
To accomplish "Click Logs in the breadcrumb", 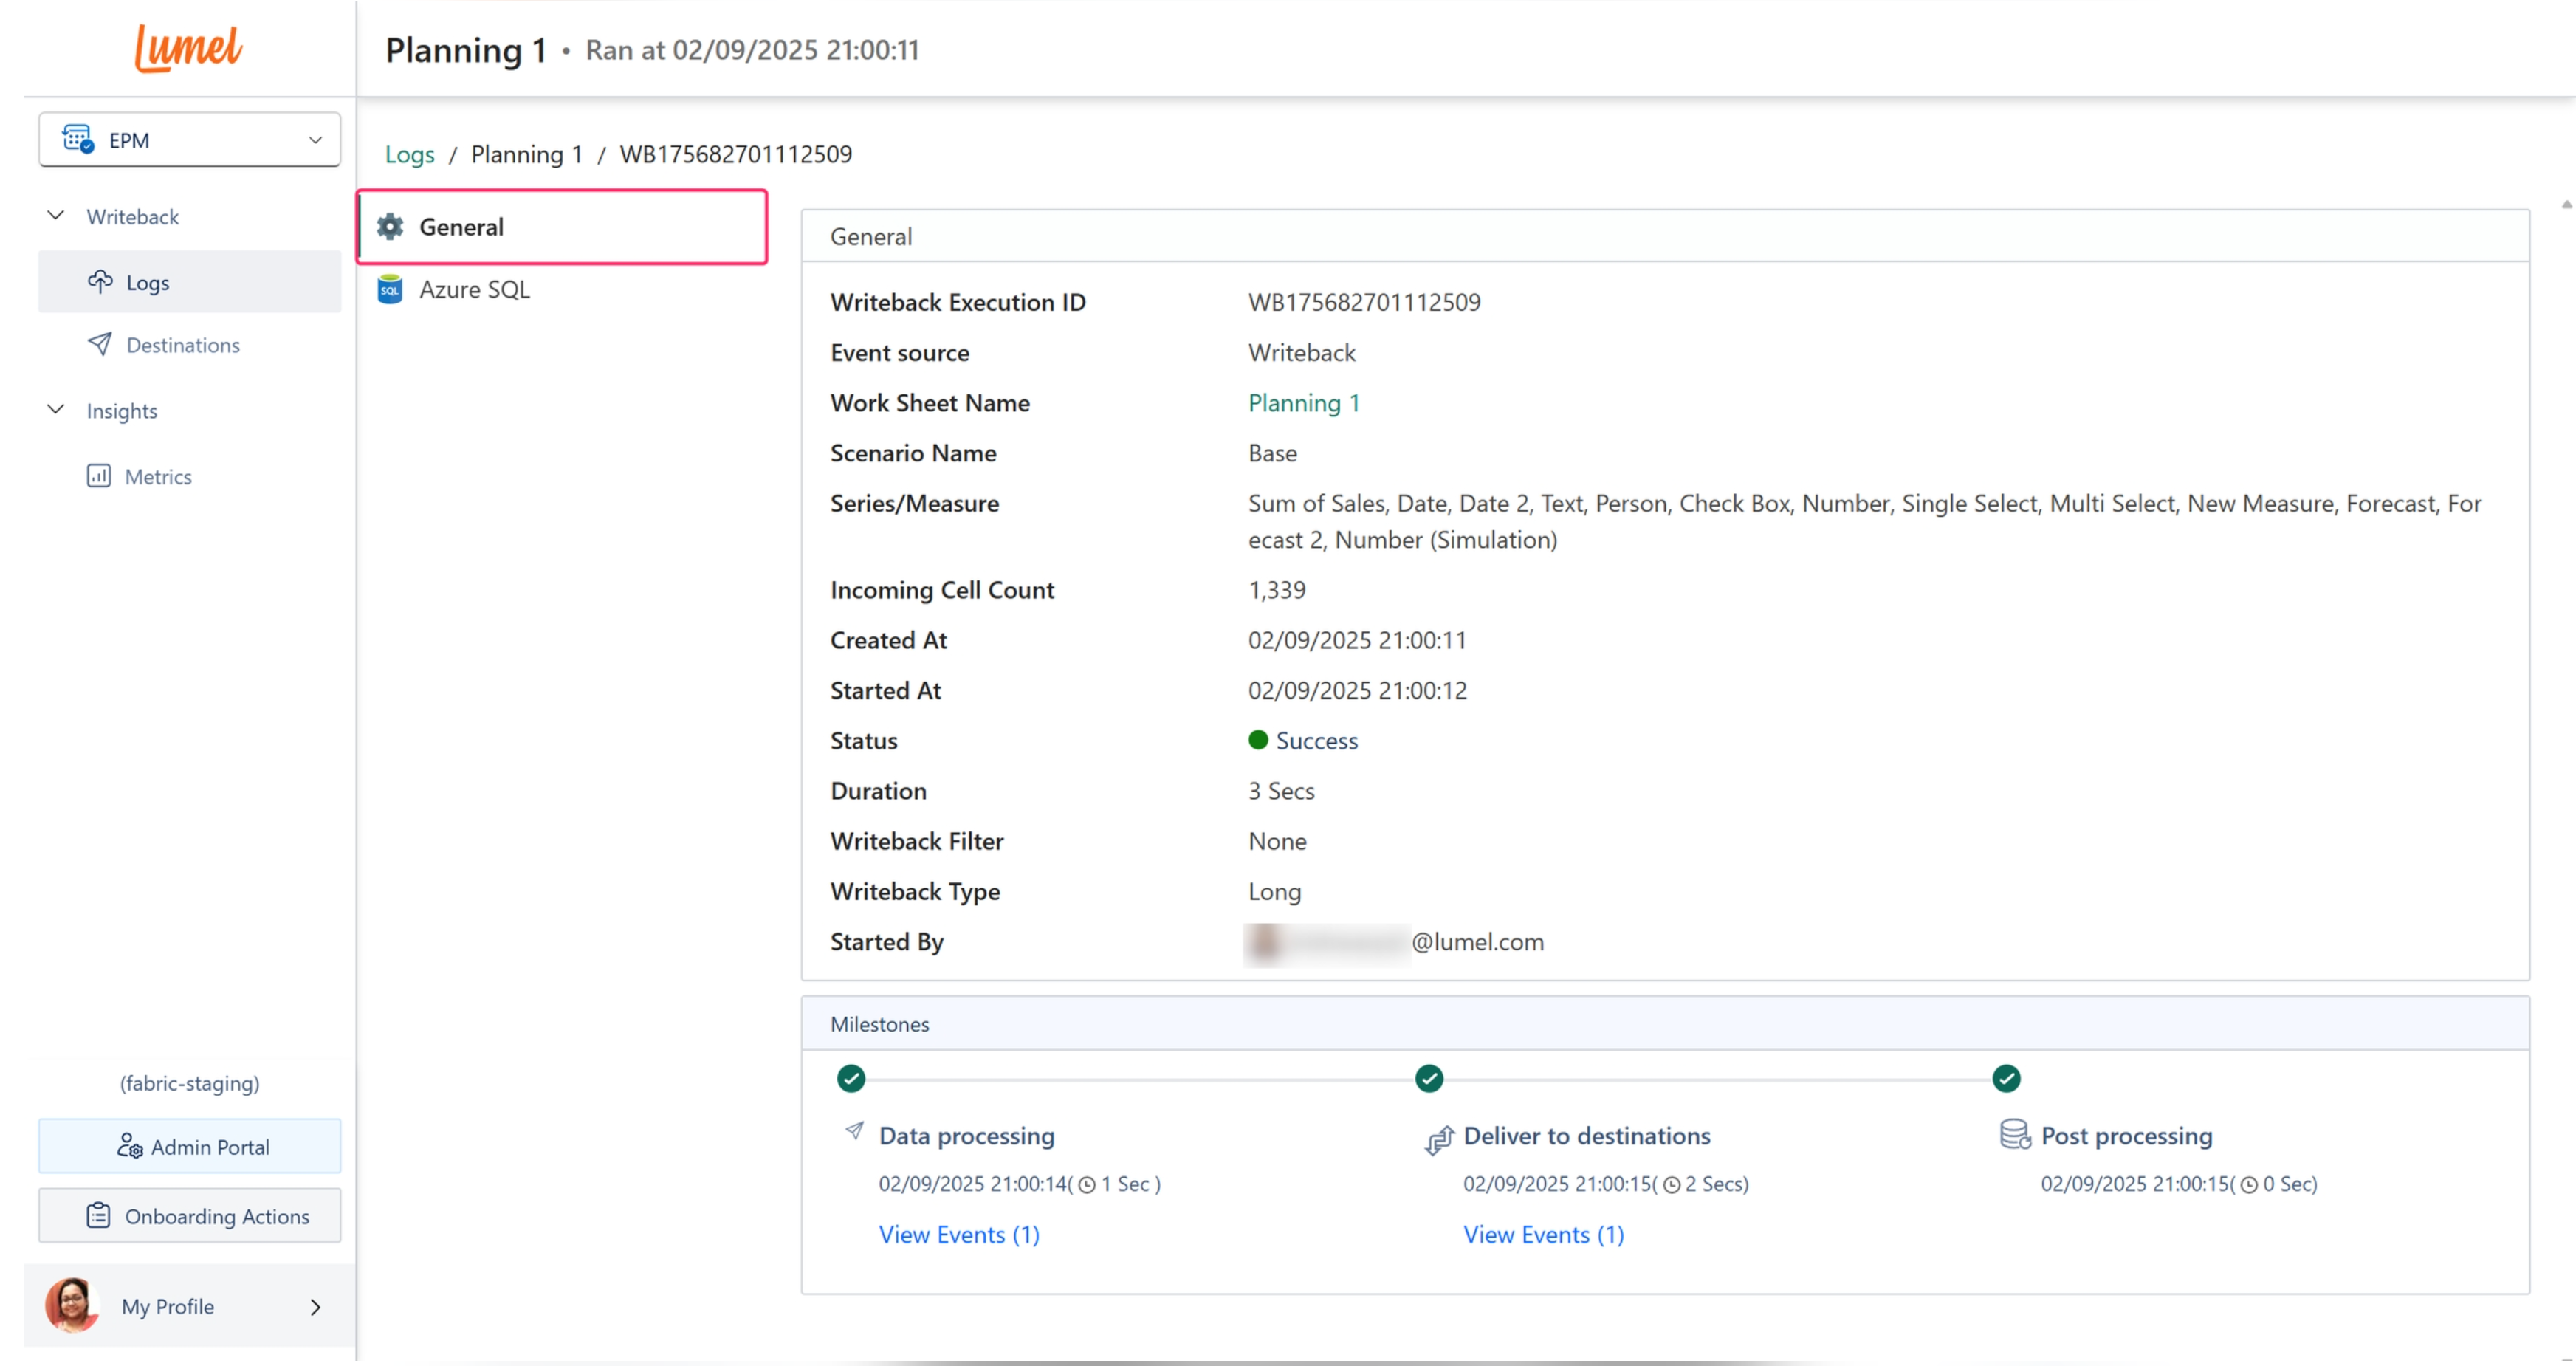I will point(410,154).
